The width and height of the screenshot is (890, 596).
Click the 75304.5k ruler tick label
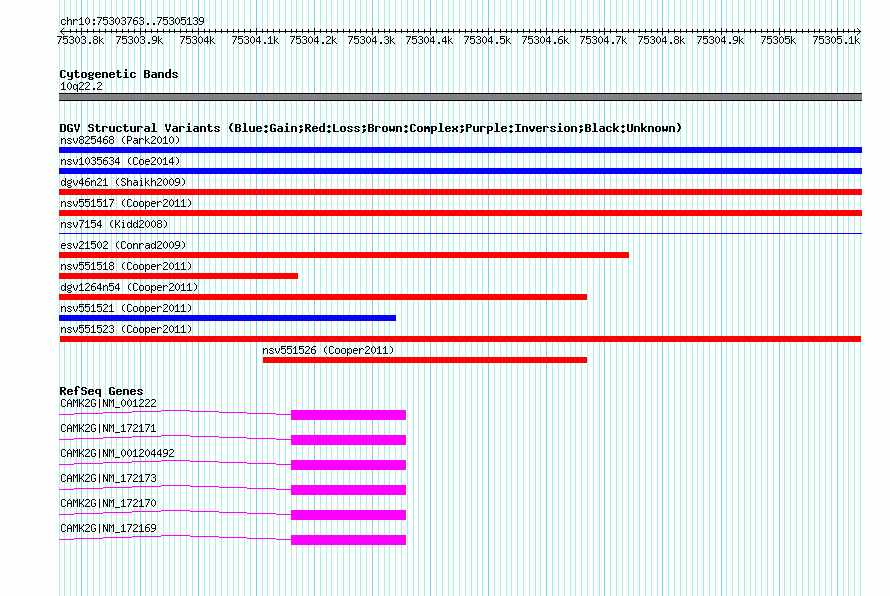[x=487, y=40]
